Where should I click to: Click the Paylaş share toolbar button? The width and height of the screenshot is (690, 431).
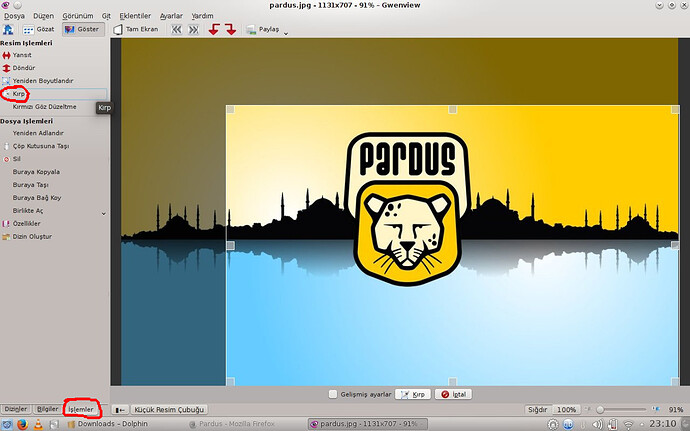263,29
